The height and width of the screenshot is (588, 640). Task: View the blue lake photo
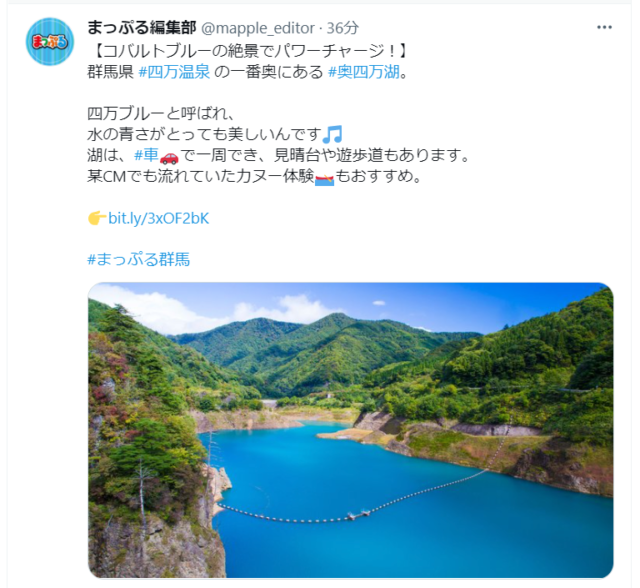click(x=351, y=430)
